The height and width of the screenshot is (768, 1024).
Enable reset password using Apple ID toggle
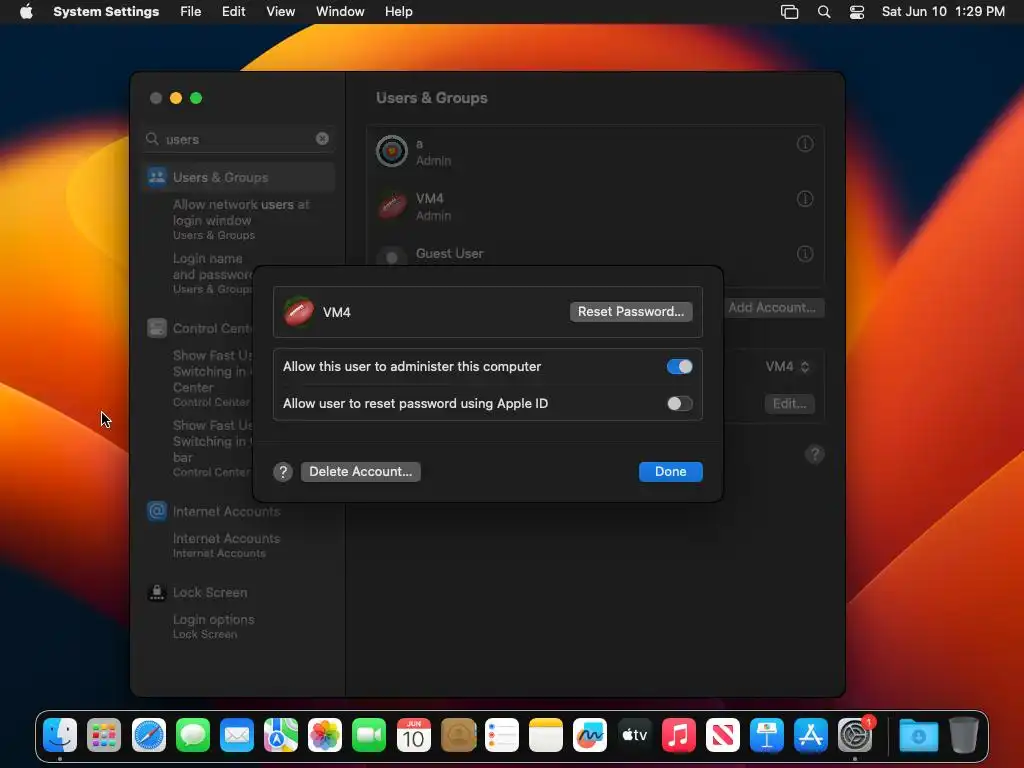679,404
